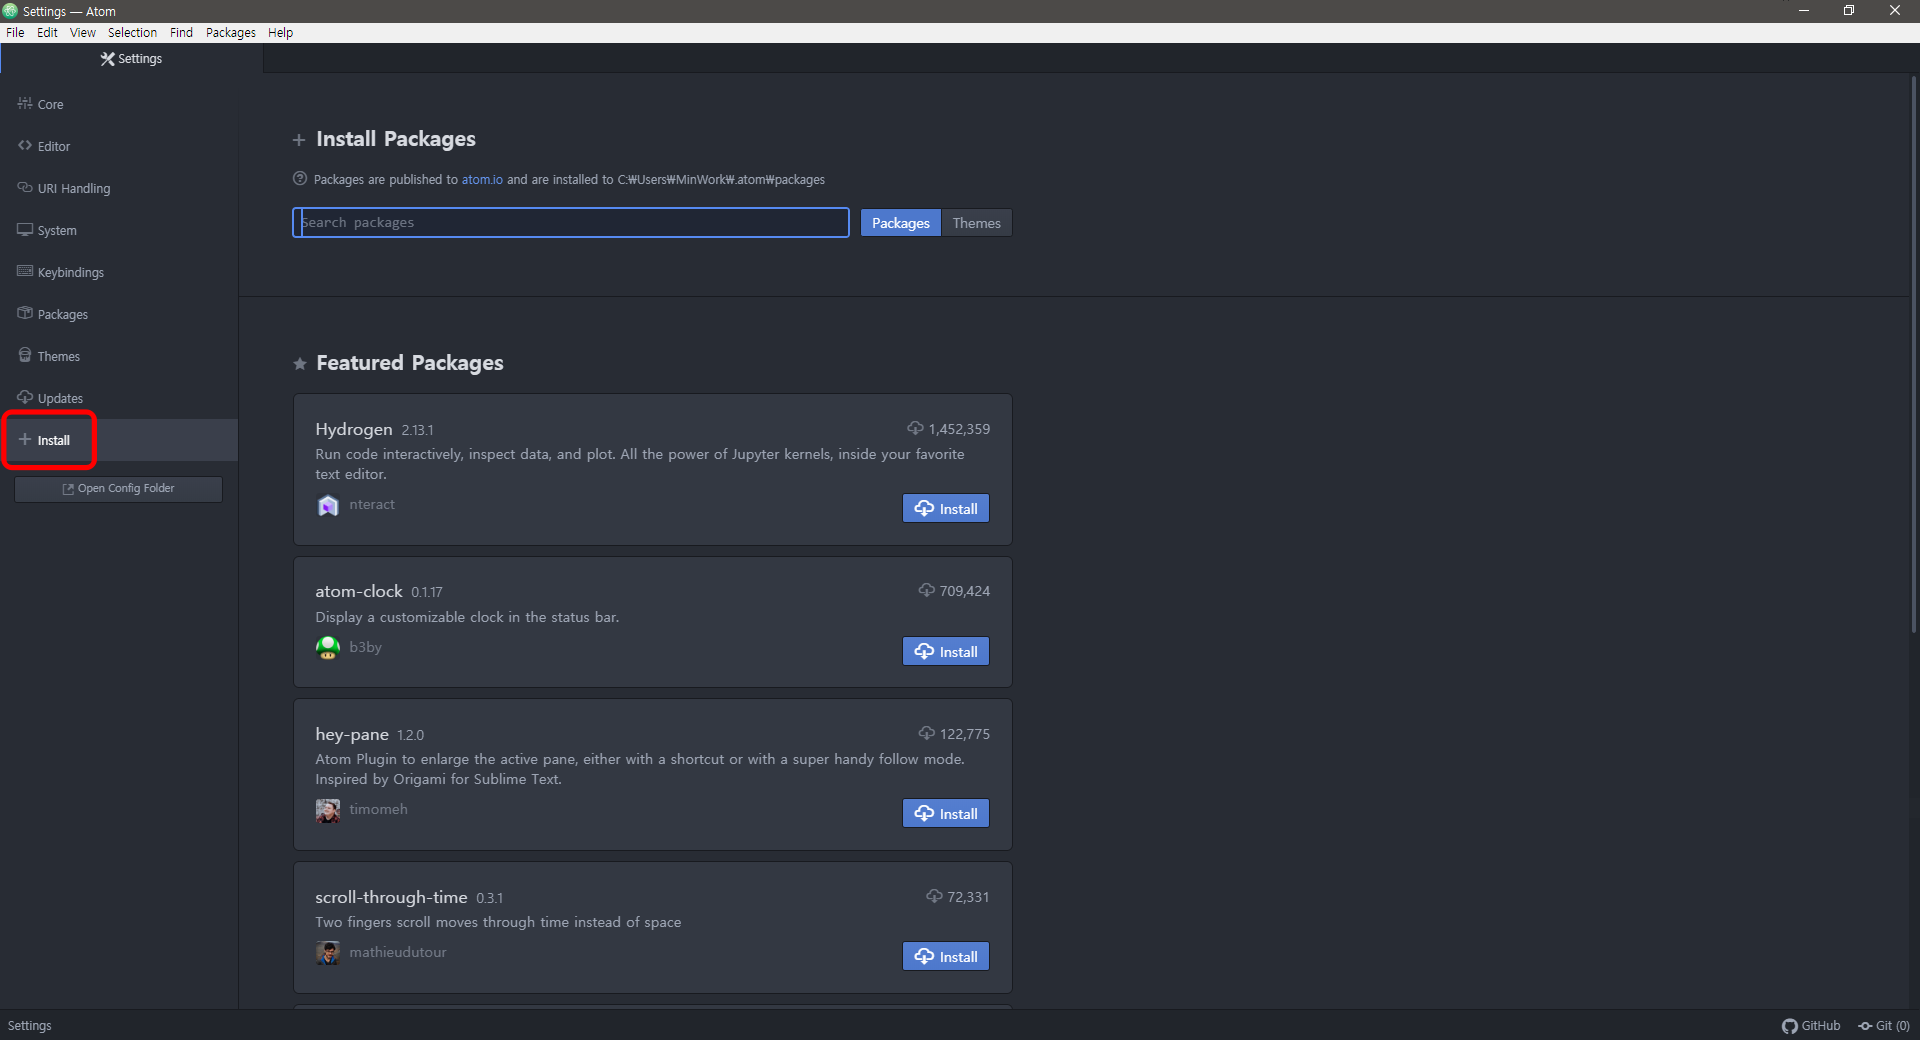Open the Edit menu

tap(47, 32)
